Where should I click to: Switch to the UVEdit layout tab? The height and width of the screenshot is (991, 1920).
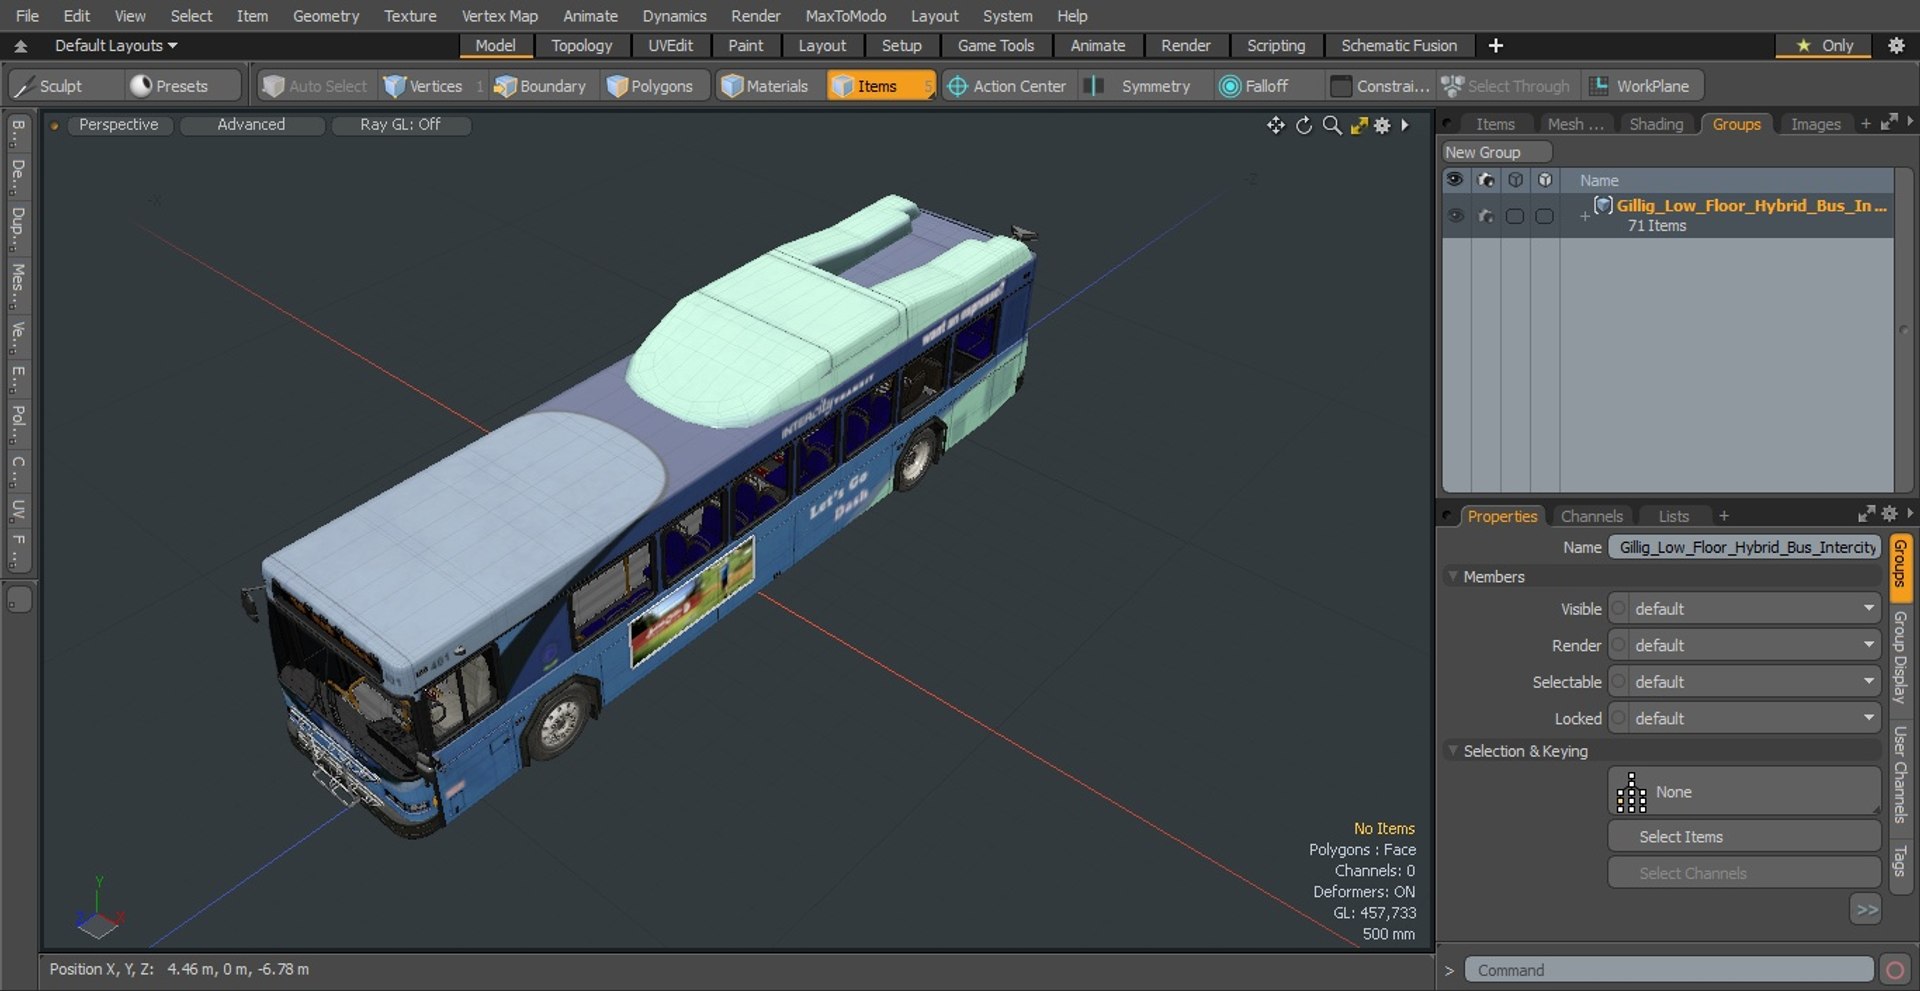670,46
